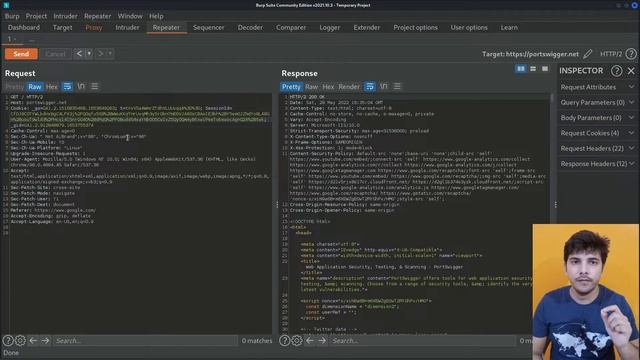Expand Request Attributes section
The height and width of the screenshot is (360, 640).
597,87
